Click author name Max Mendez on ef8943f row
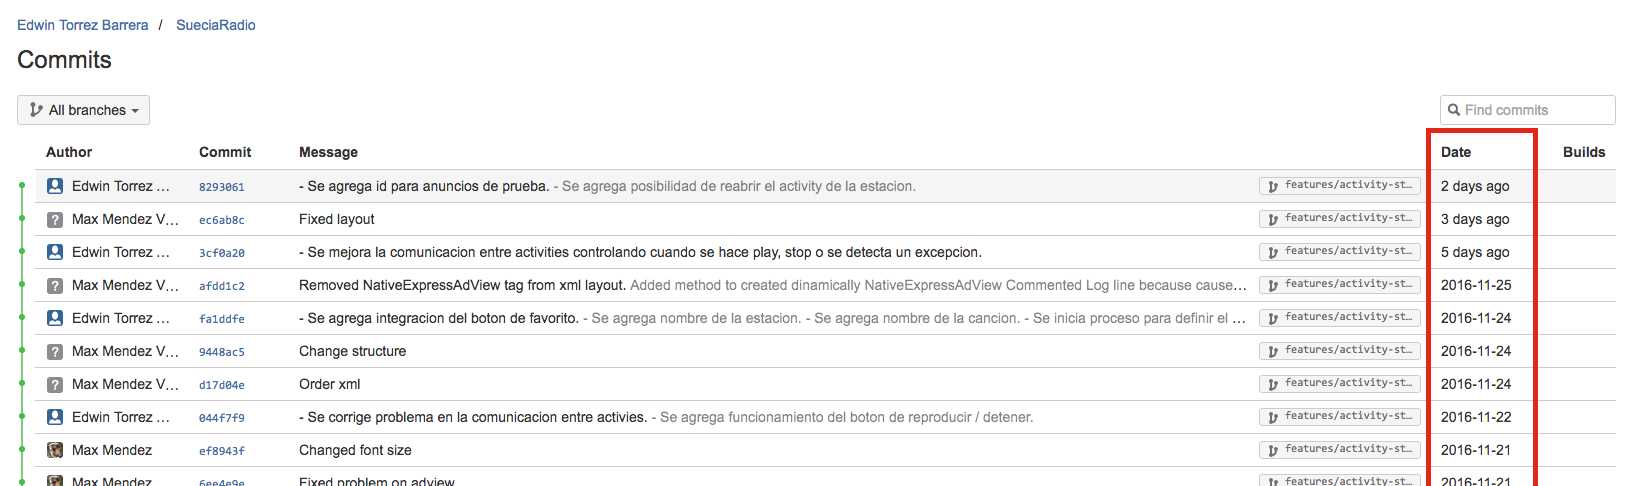Image resolution: width=1628 pixels, height=486 pixels. point(112,450)
